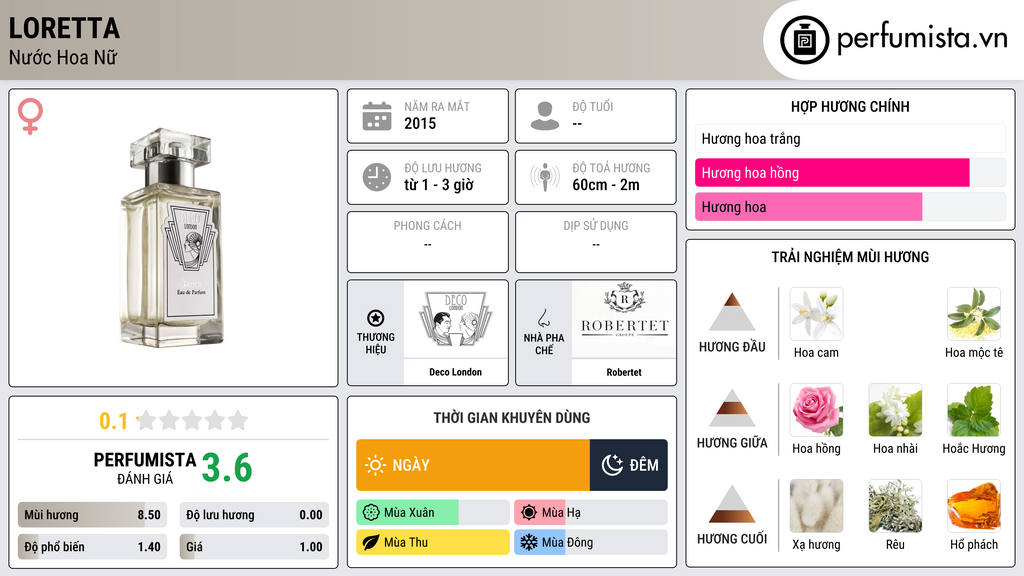
Task: Select the Hoa mộc tê note image
Action: pyautogui.click(x=974, y=314)
